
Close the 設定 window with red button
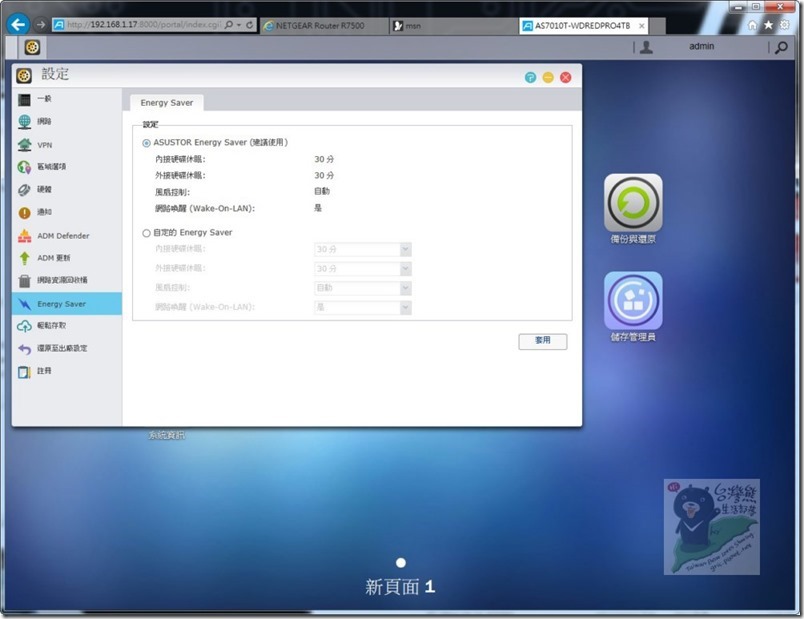566,77
